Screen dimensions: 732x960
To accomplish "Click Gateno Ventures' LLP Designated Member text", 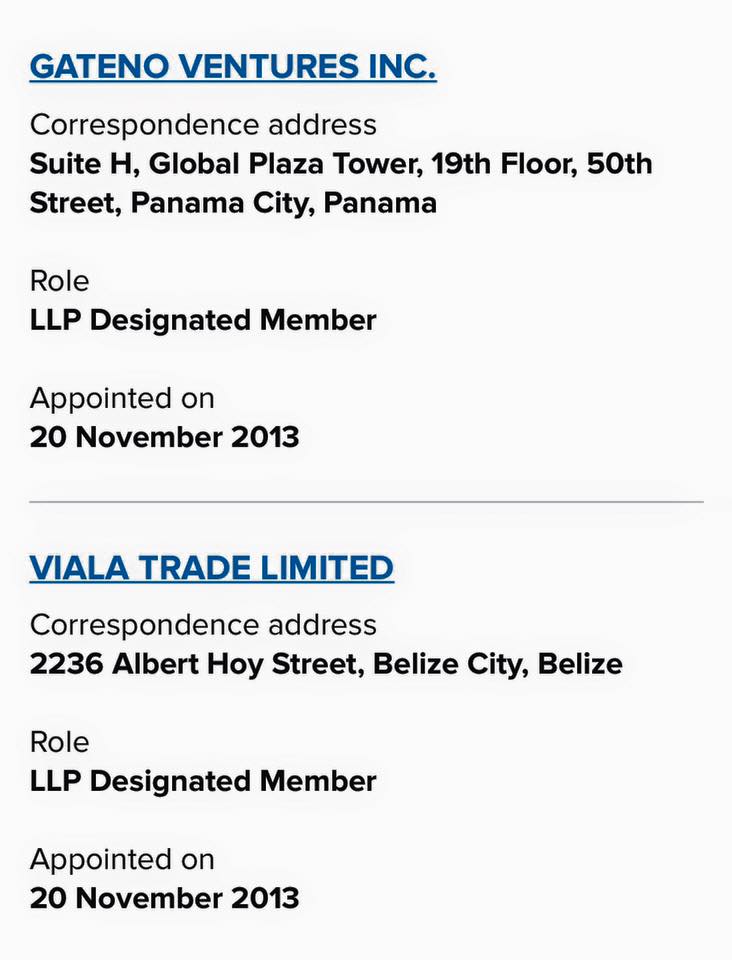I will pos(203,320).
